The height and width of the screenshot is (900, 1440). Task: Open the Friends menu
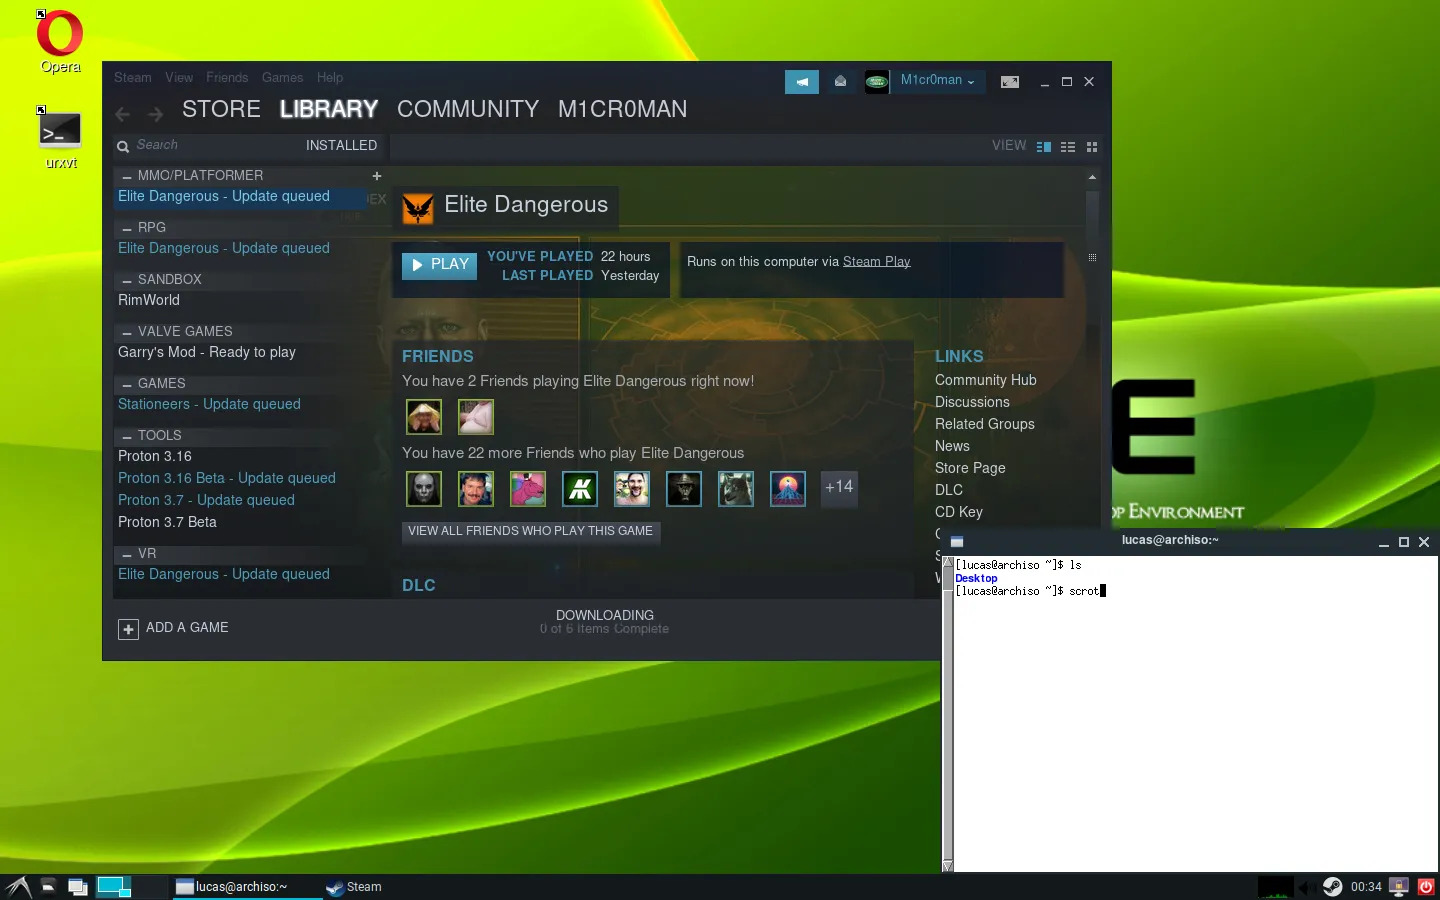227,78
